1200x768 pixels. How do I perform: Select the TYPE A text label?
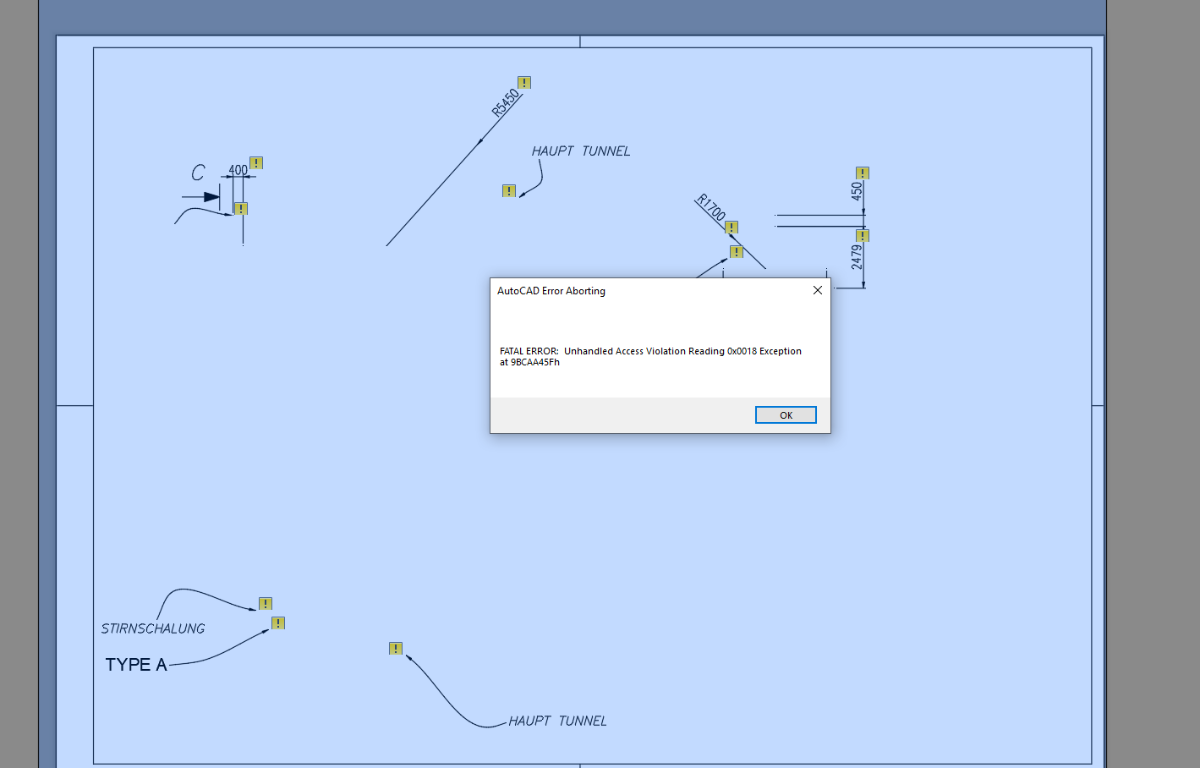pos(136,664)
